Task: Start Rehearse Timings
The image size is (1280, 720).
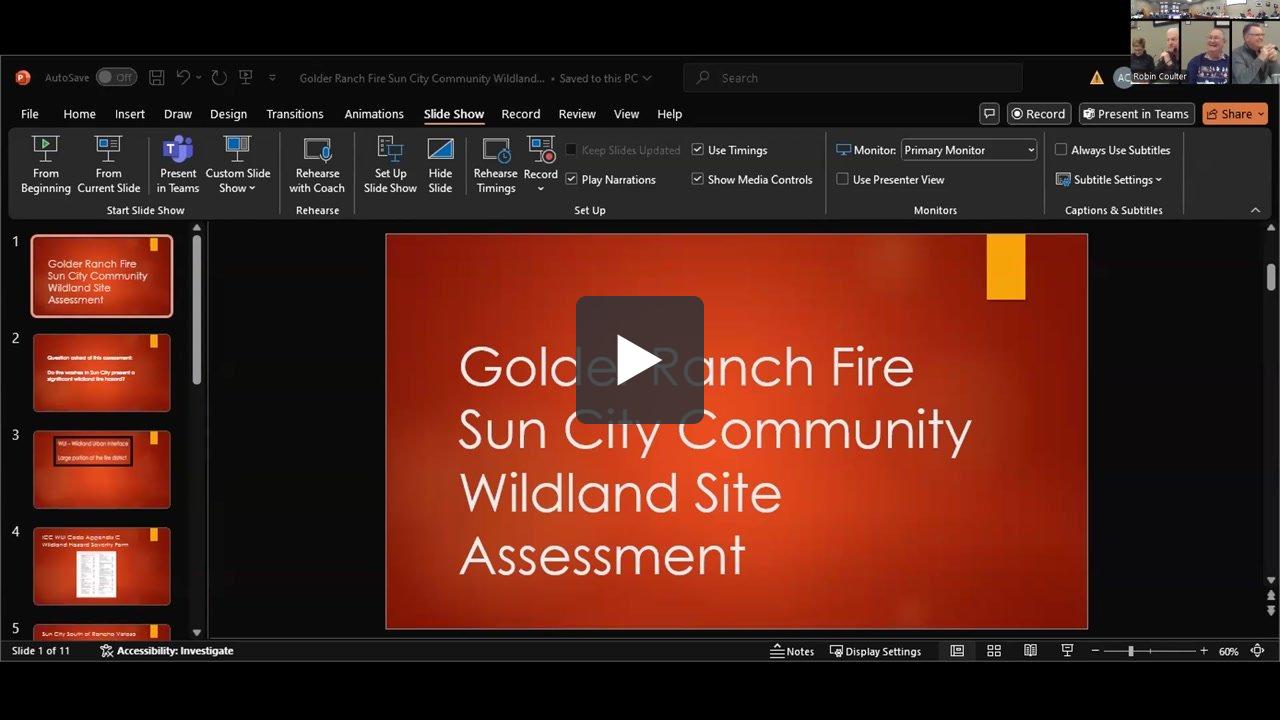Action: [496, 165]
